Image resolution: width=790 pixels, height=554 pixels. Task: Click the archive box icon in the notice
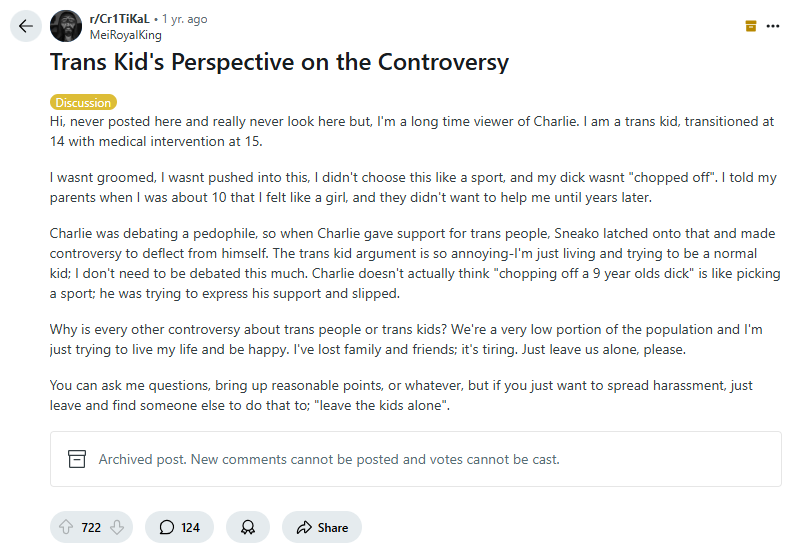tap(77, 459)
